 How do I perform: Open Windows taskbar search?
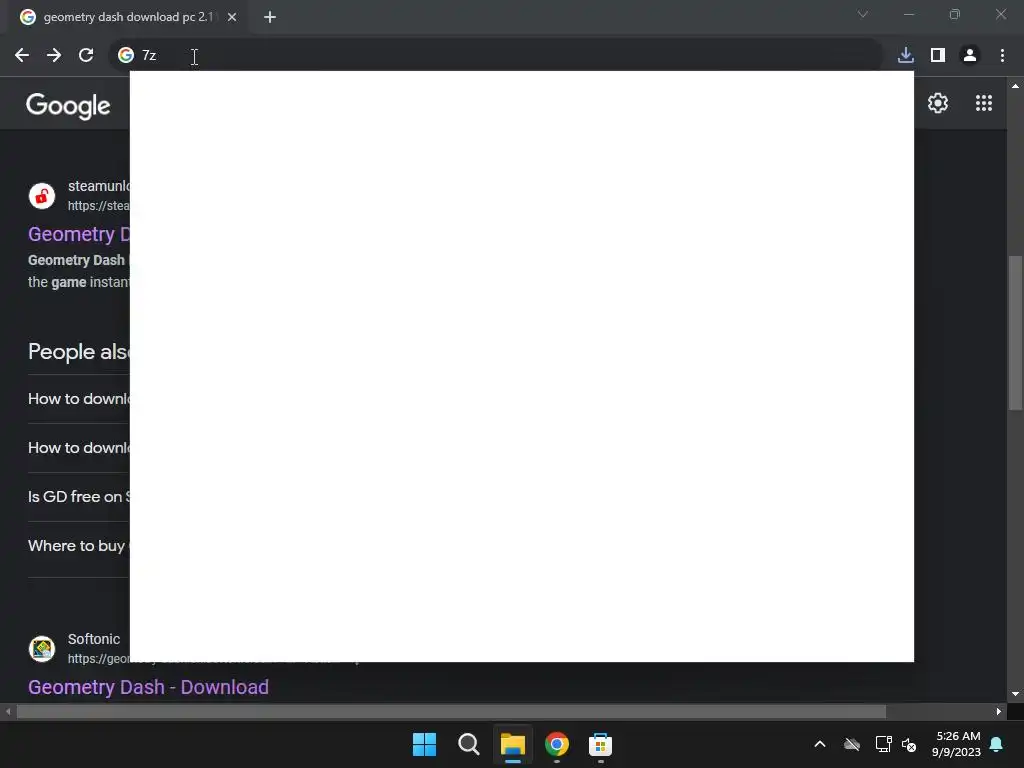(468, 744)
